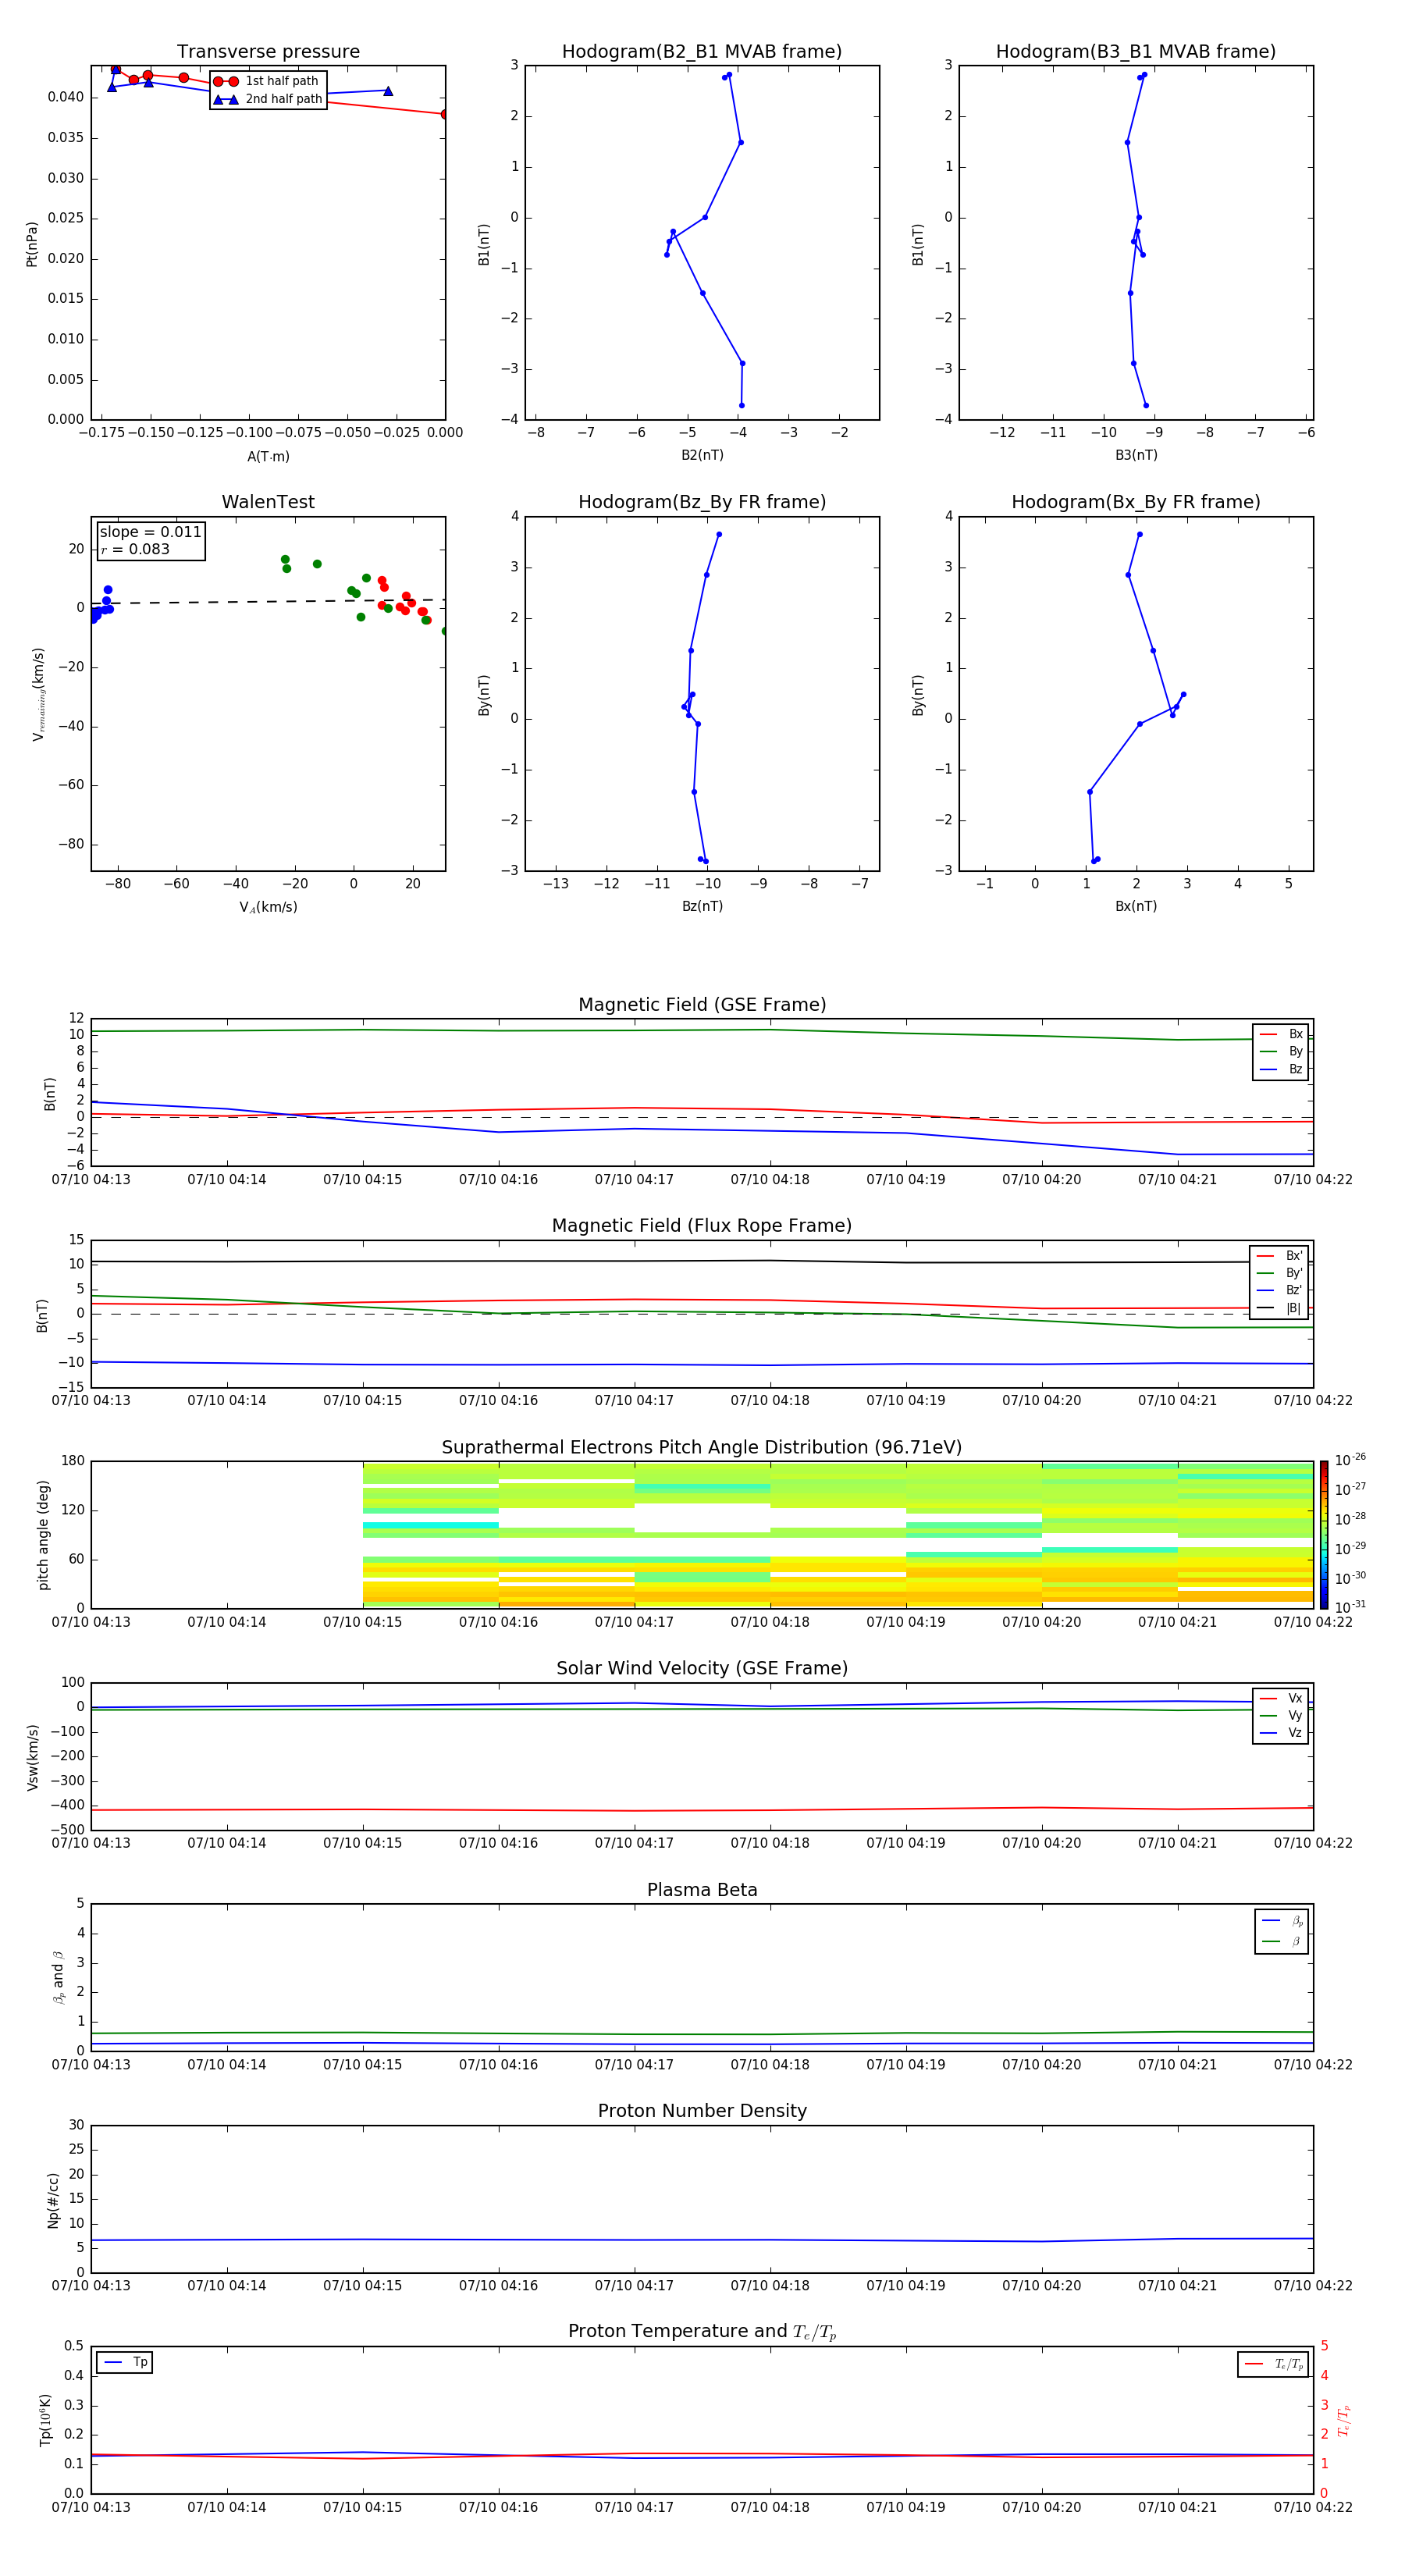Image resolution: width=1405 pixels, height=2576 pixels.
Task: Click the 'slope = 0.011' annotation
Action: pos(150,532)
